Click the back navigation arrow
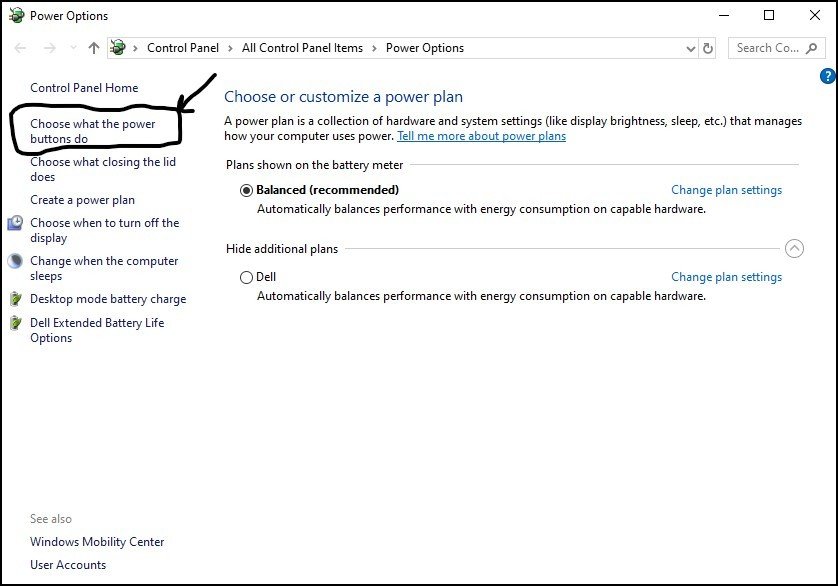This screenshot has height=586, width=838. tap(20, 48)
